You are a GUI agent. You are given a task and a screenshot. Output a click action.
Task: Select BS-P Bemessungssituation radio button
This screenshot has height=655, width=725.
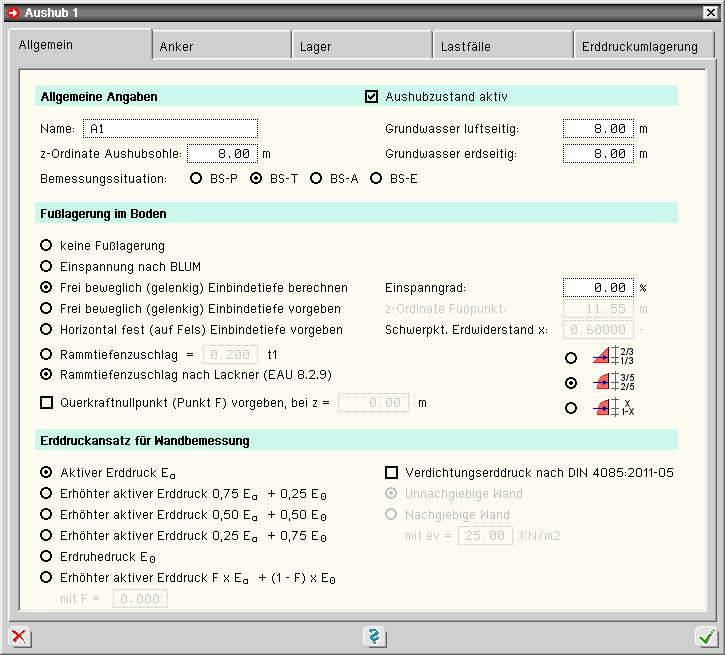[196, 179]
